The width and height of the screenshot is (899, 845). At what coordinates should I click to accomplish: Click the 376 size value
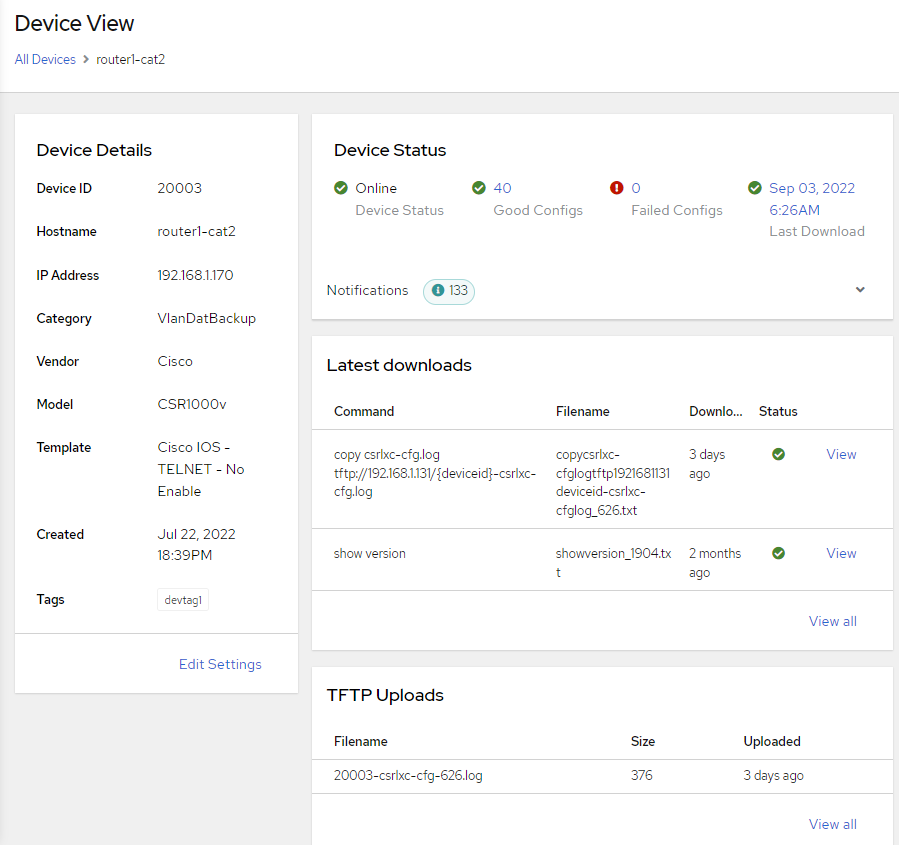642,775
